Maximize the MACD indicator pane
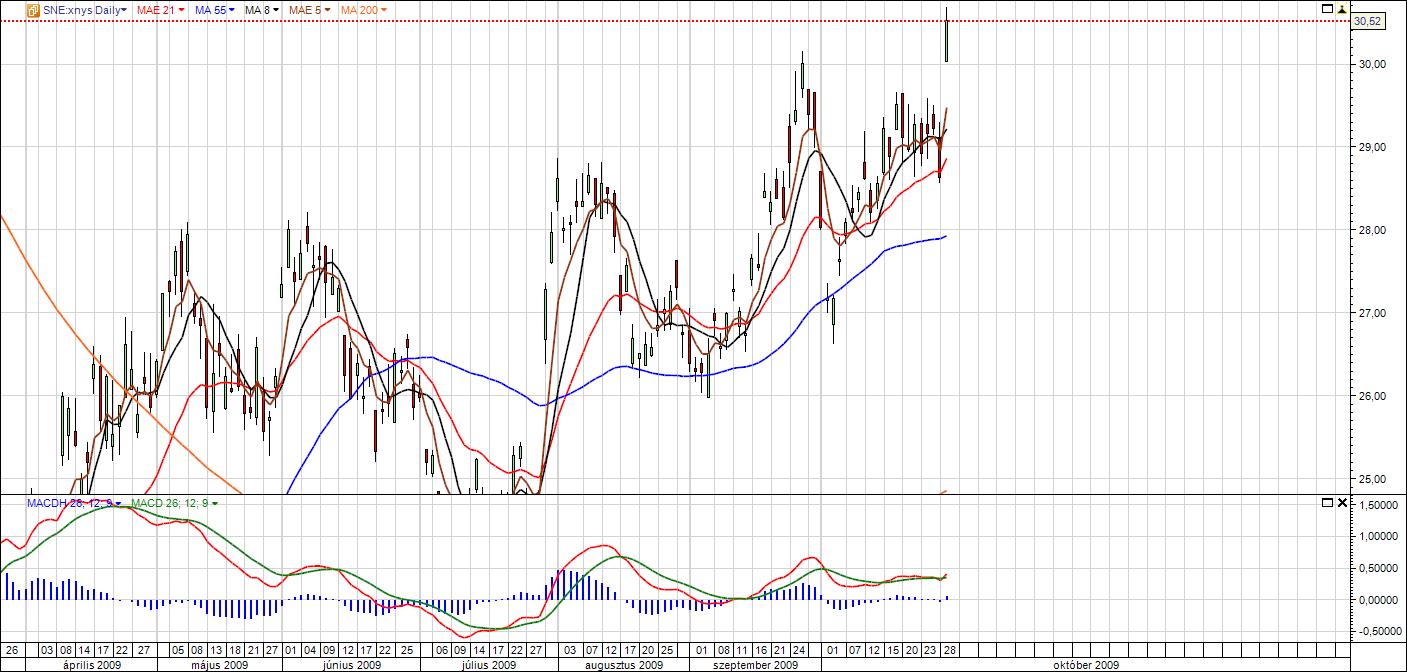 (x=1326, y=502)
